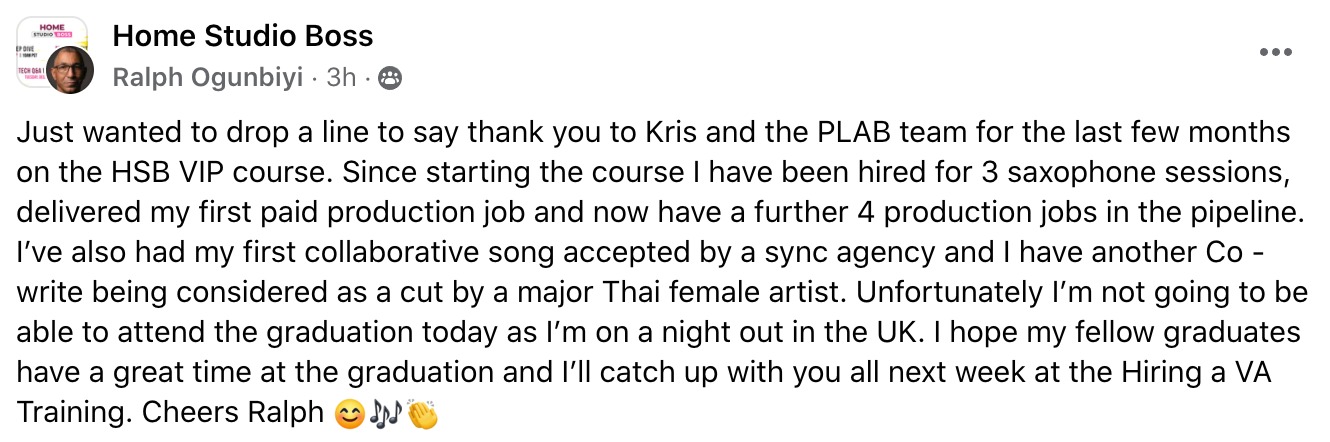Image resolution: width=1330 pixels, height=442 pixels.
Task: Visit Ralph Ogunbiyi's profile name link
Action: coord(207,78)
